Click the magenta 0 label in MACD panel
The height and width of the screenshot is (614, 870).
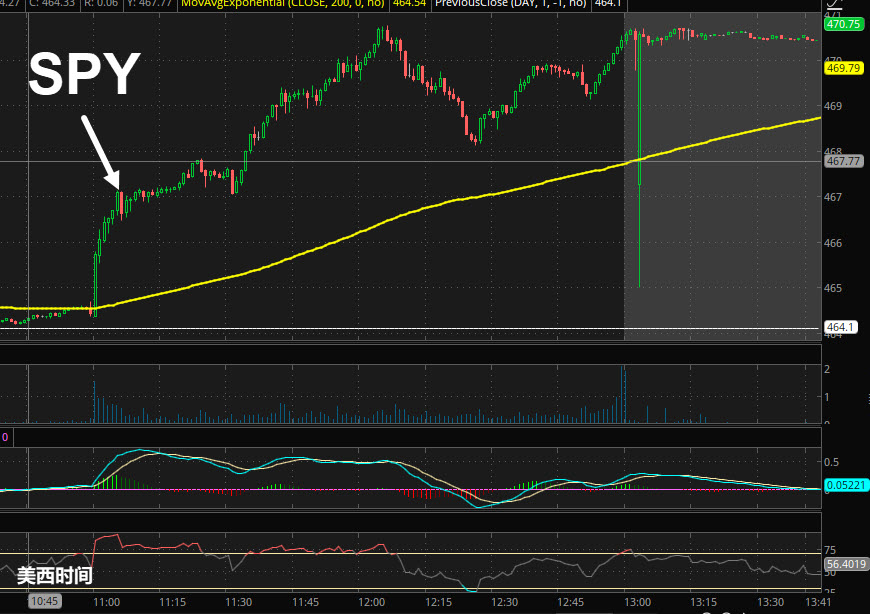(x=5, y=437)
